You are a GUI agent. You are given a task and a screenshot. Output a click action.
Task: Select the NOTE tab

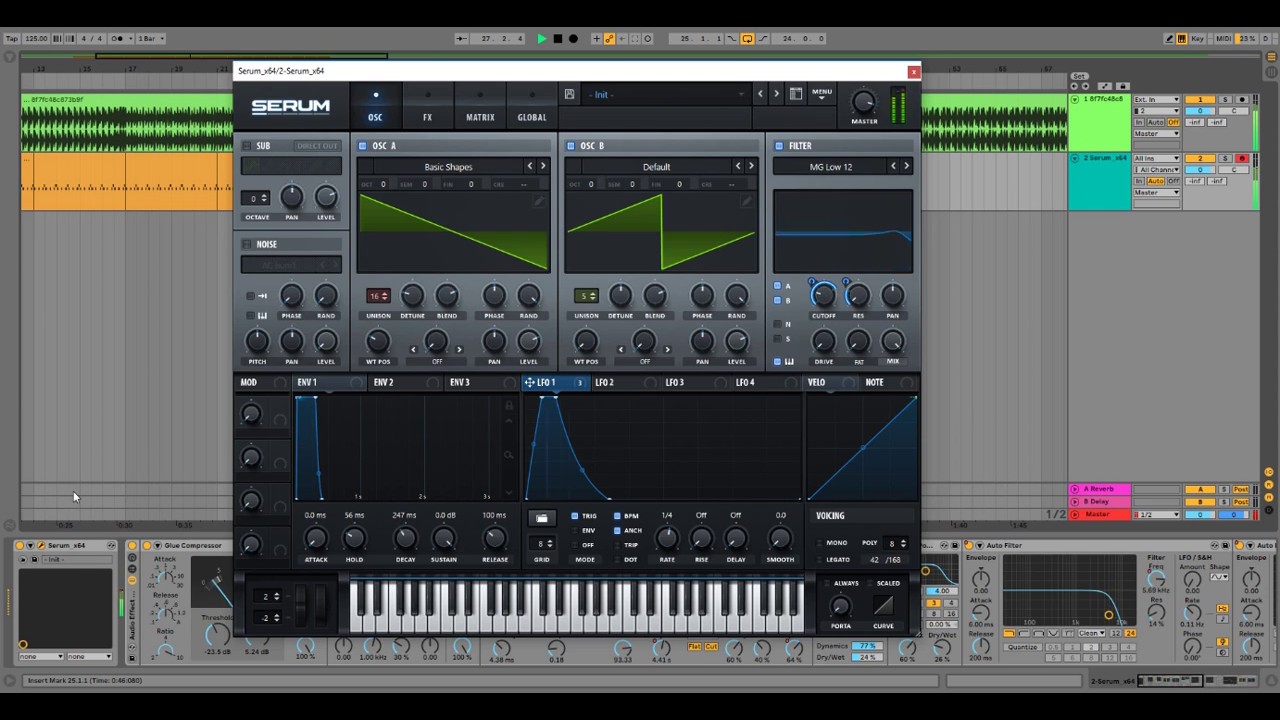[874, 382]
